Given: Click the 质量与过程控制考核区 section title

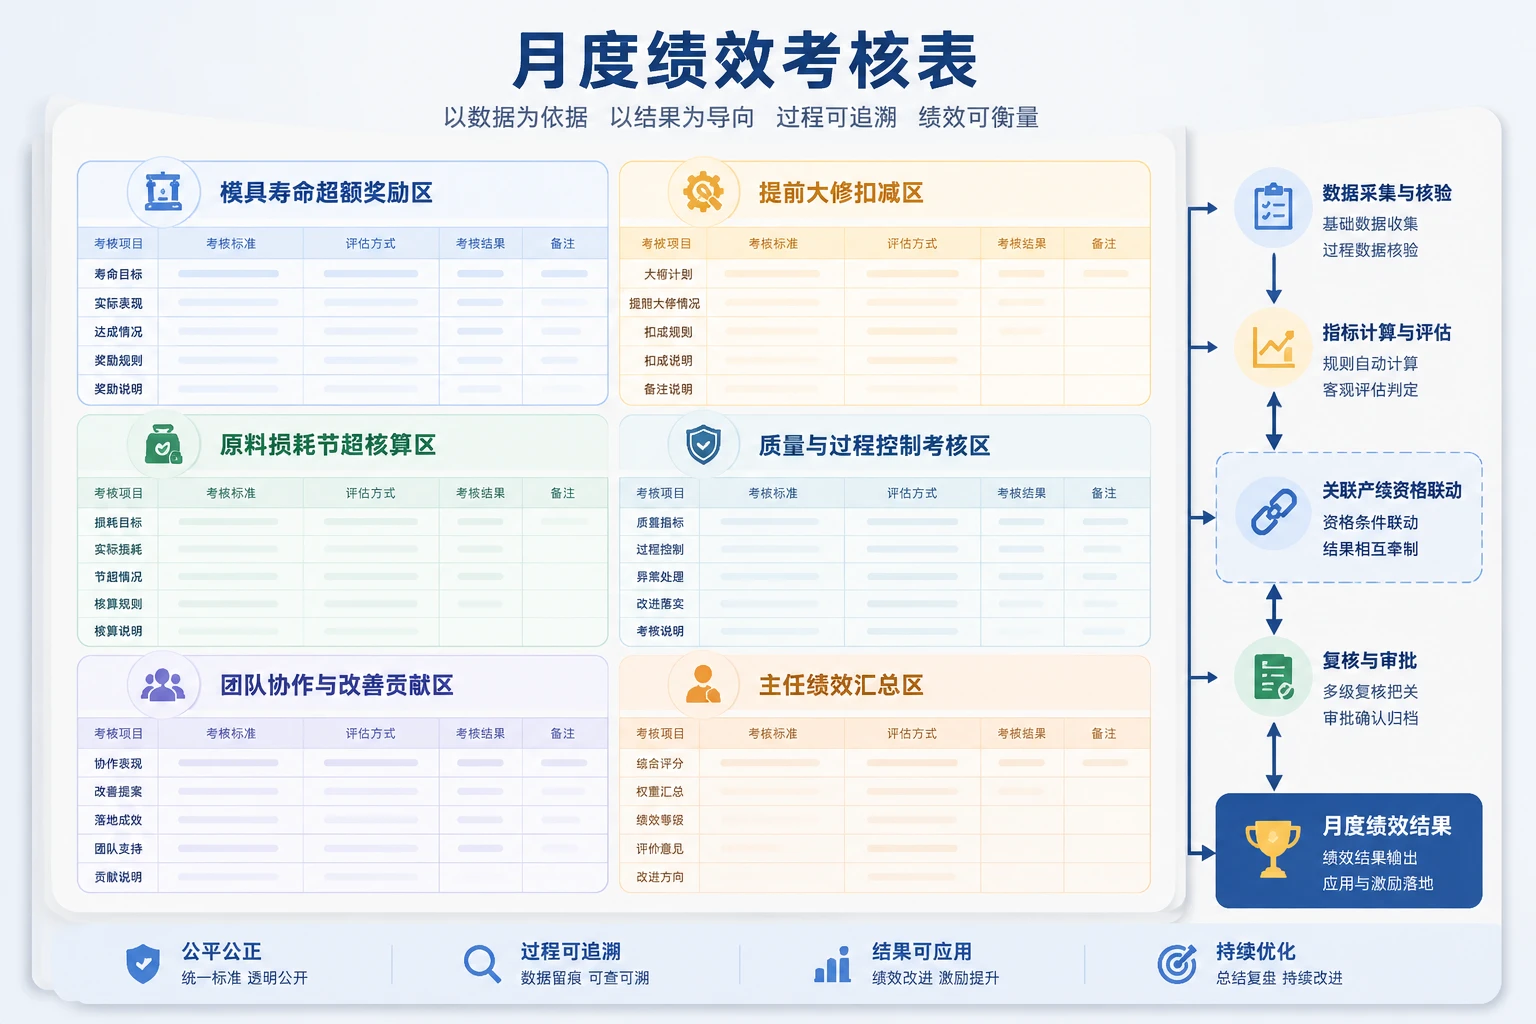Looking at the screenshot, I should (x=874, y=445).
